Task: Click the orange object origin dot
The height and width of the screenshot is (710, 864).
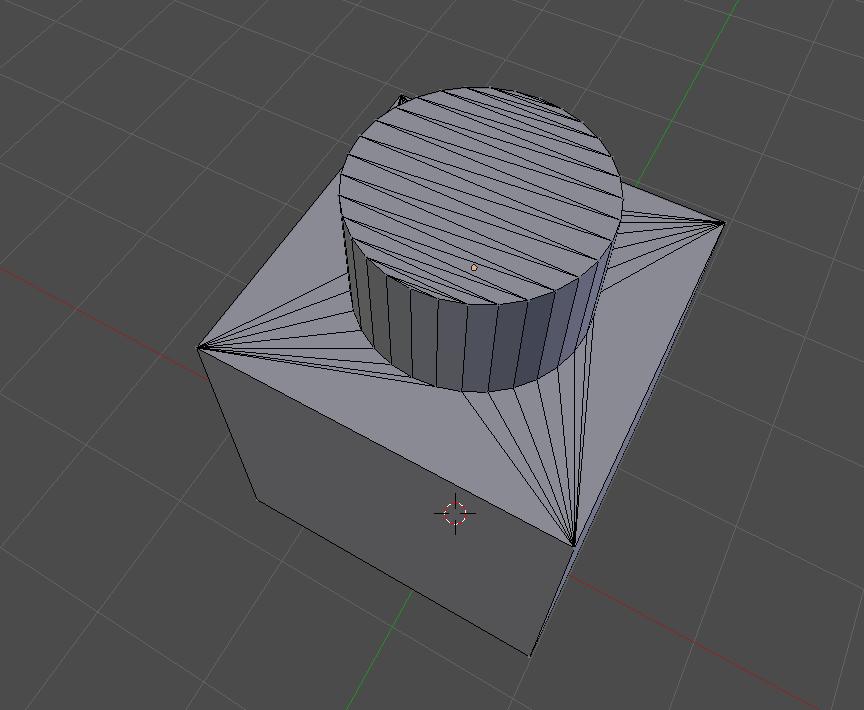Action: 474,268
